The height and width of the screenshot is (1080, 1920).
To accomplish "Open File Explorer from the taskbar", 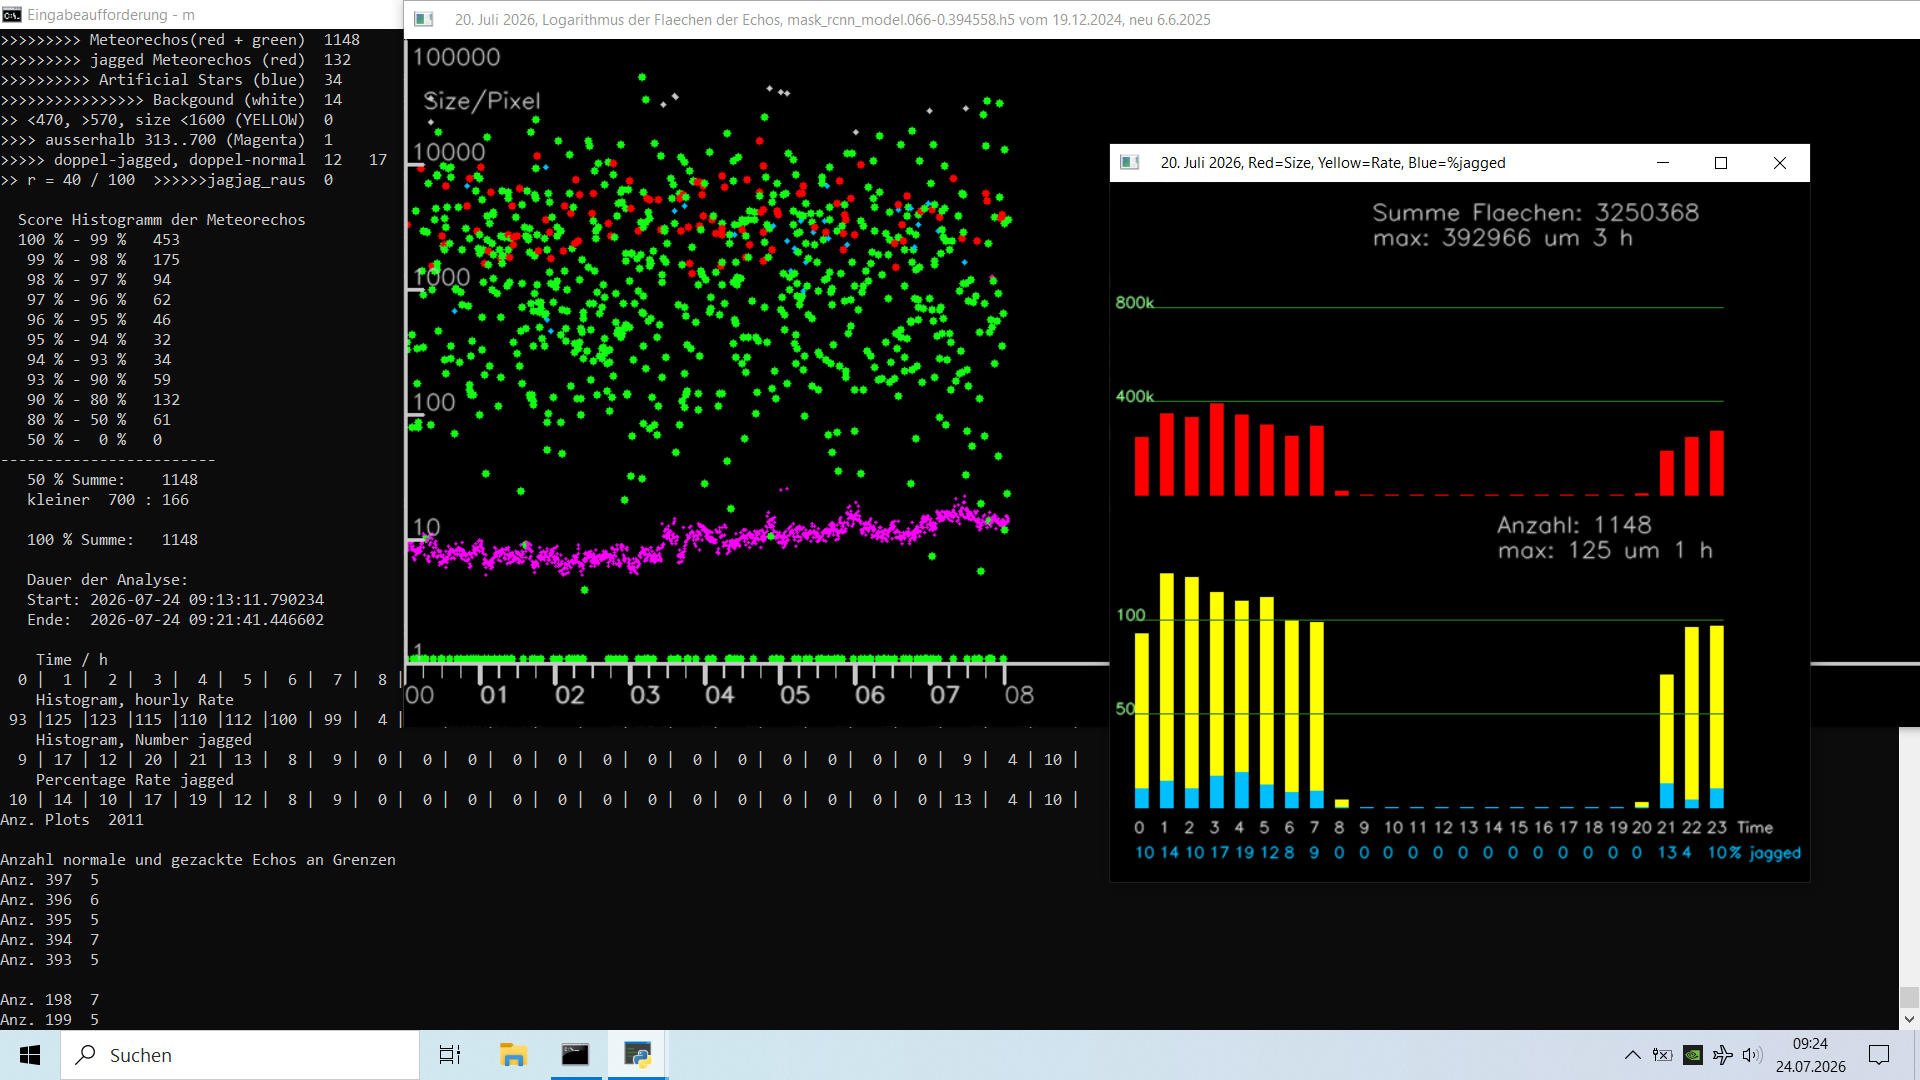I will (x=513, y=1055).
